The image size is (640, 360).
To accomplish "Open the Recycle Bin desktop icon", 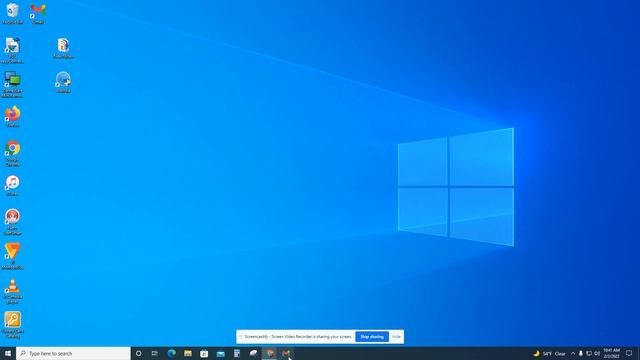I will 13,13.
